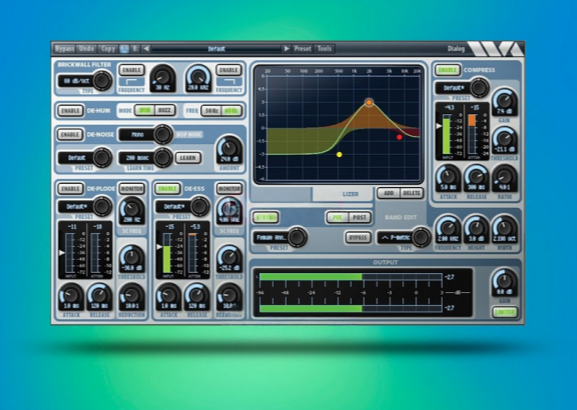
Task: Open the EQ Female Ann. preset selector
Action: (280, 237)
